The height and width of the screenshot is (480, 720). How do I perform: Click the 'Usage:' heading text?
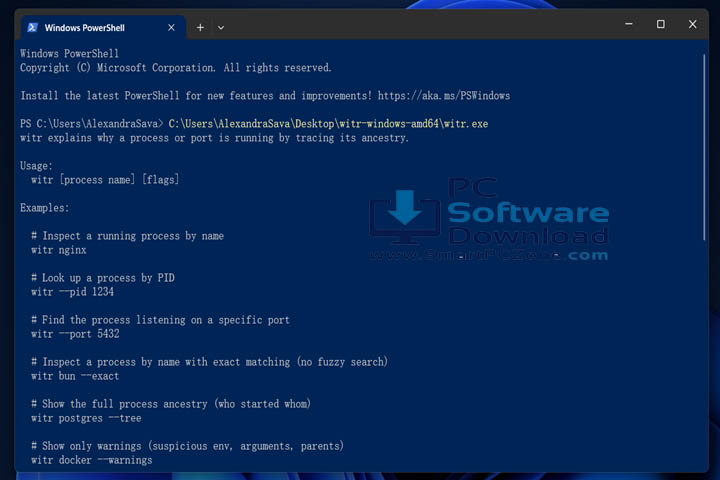[36, 166]
